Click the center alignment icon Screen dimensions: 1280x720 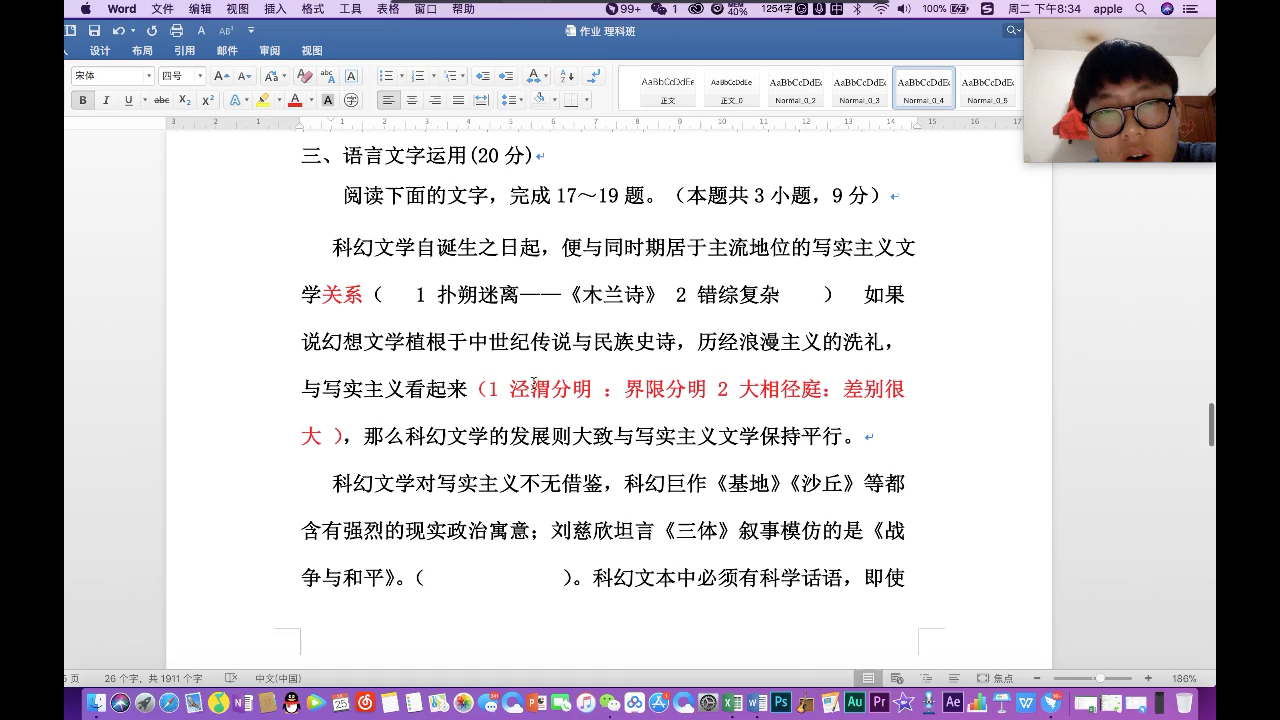pos(413,100)
